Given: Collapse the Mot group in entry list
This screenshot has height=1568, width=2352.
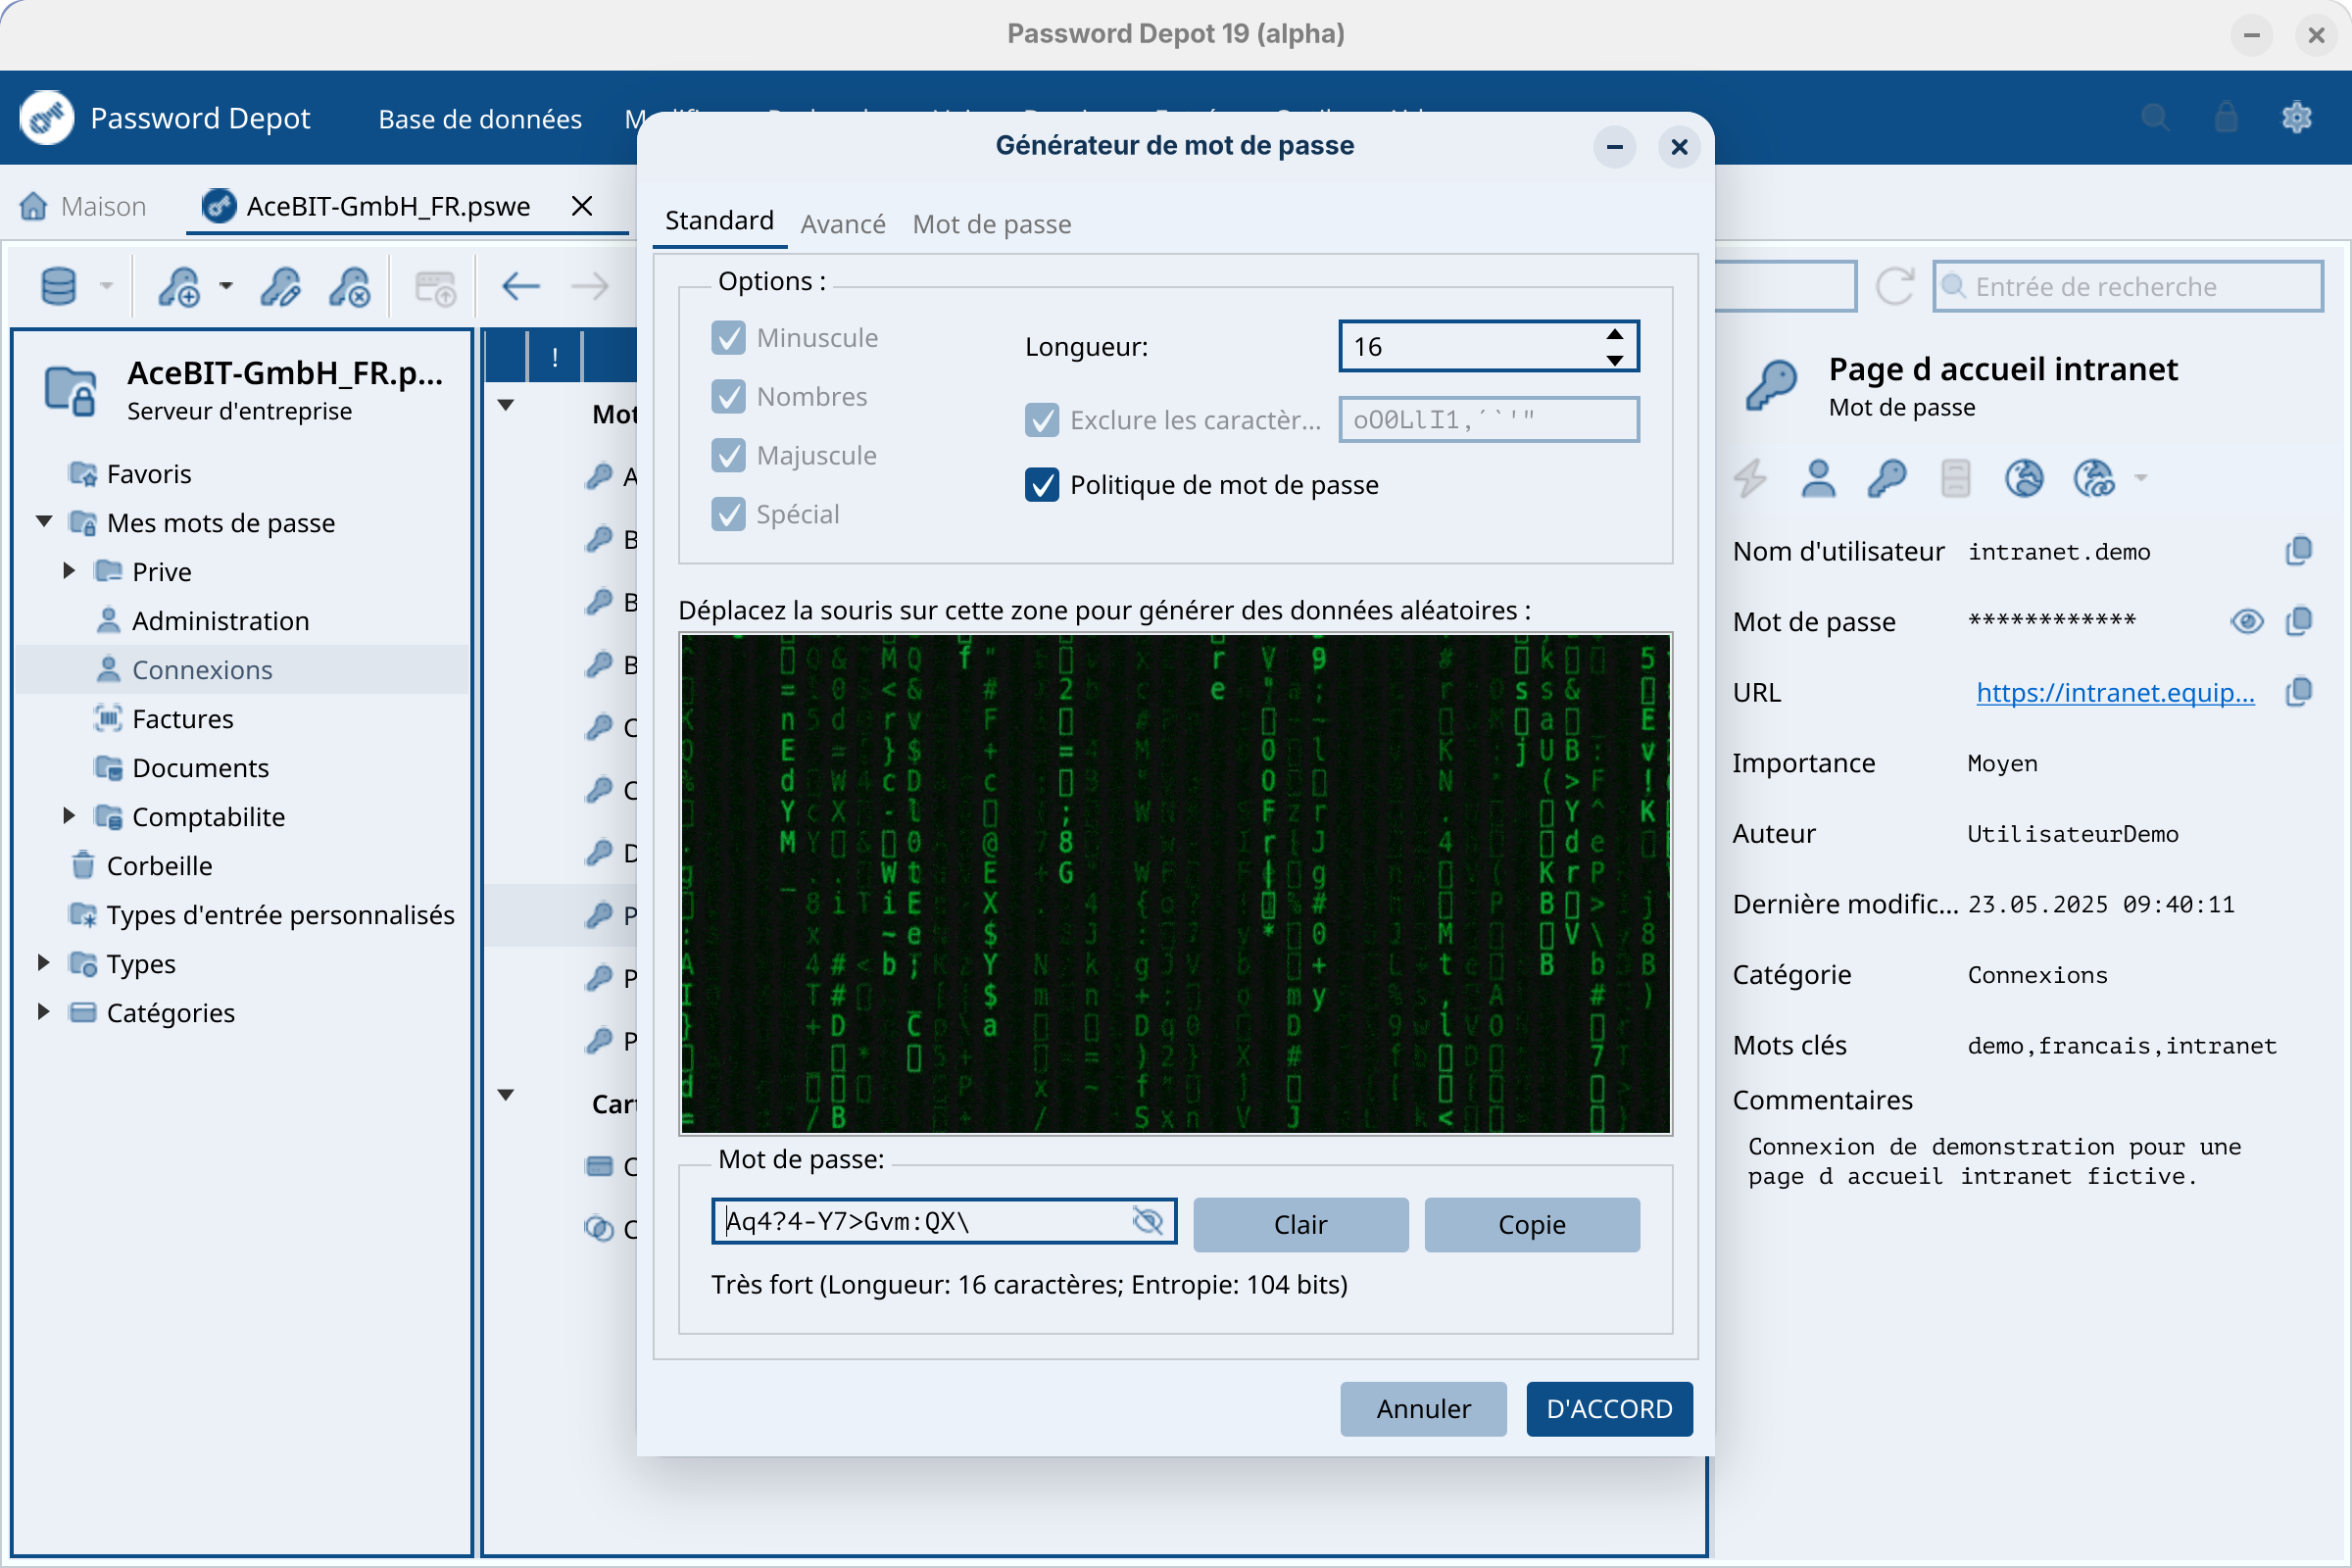Looking at the screenshot, I should tap(506, 405).
